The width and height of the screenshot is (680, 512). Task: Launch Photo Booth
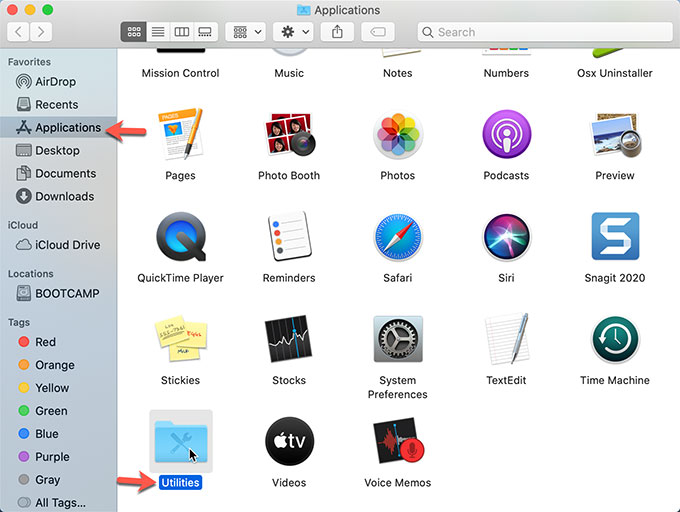[x=289, y=134]
